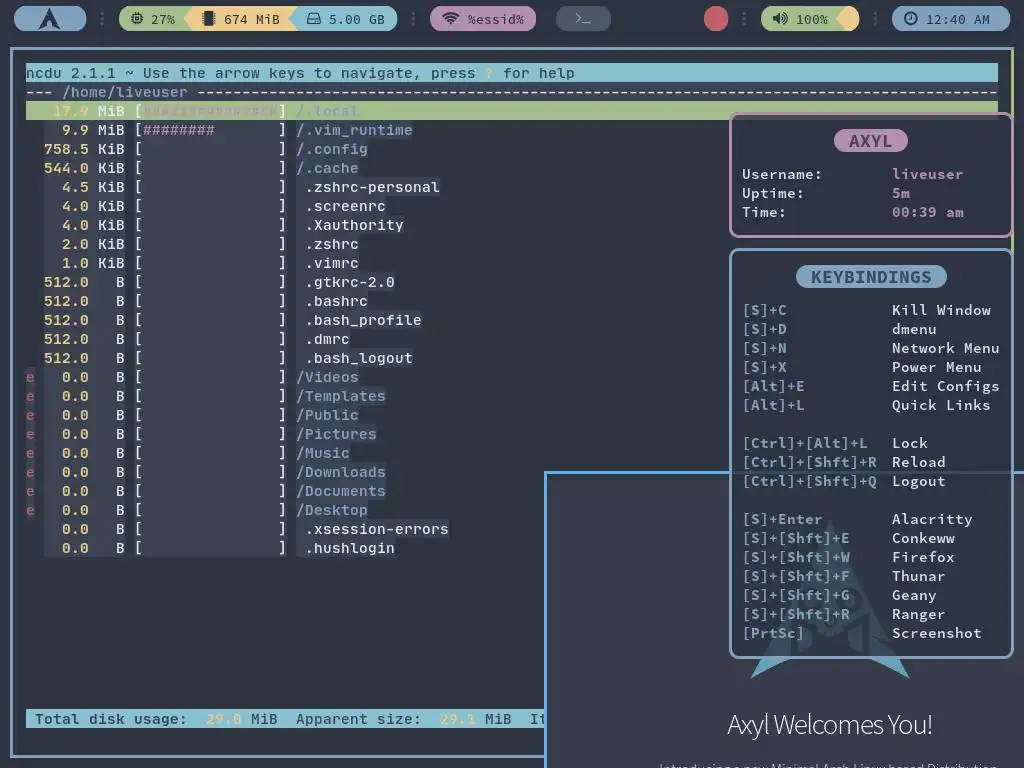Click the Axyl Welcomes You! heading

tap(829, 725)
